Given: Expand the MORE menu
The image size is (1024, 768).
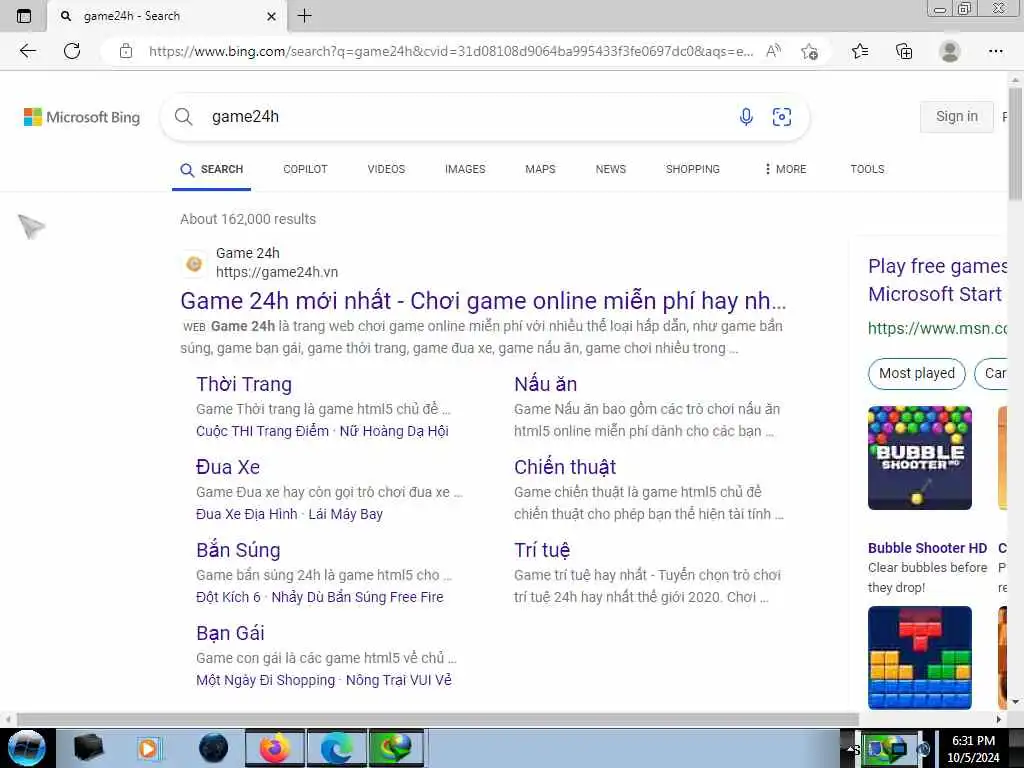Looking at the screenshot, I should [786, 169].
